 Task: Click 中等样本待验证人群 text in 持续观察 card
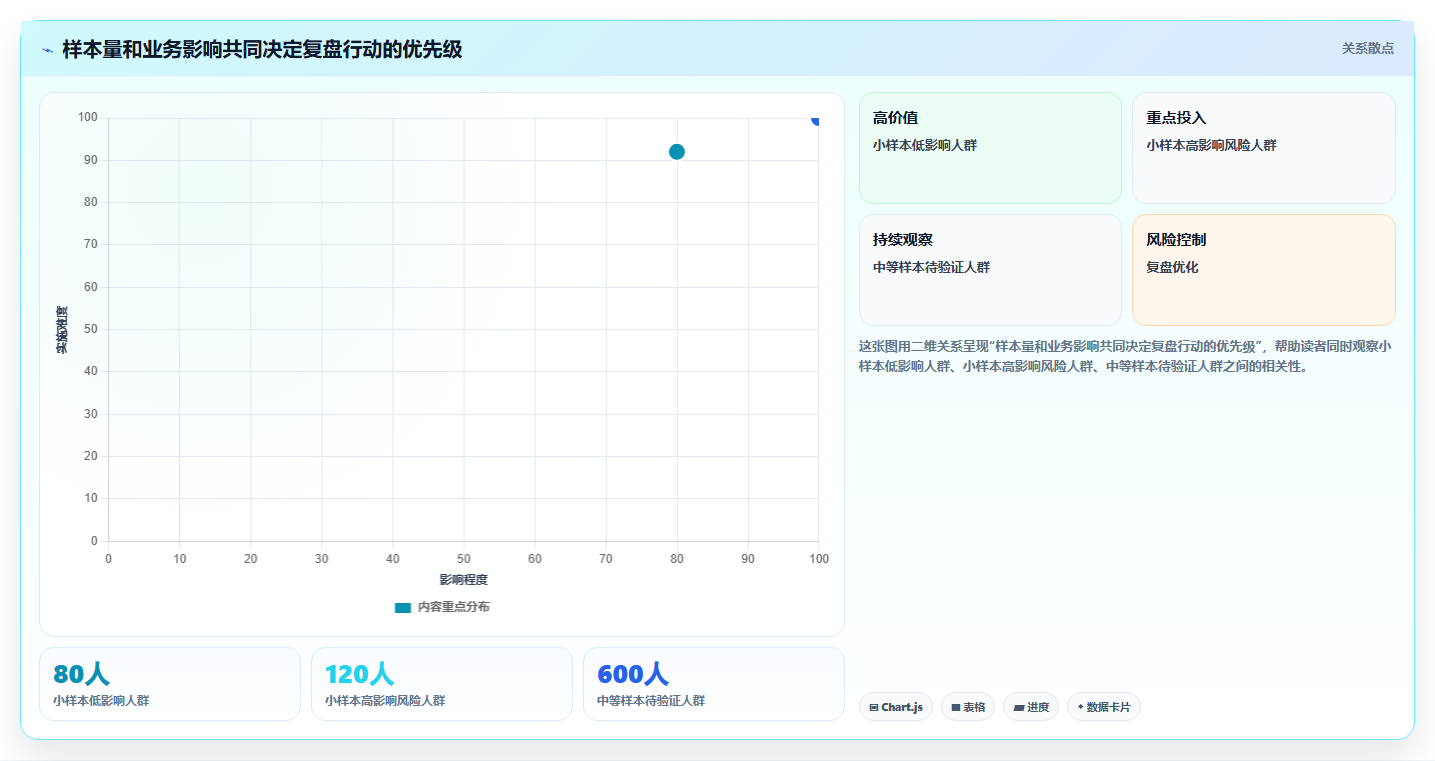[x=931, y=267]
